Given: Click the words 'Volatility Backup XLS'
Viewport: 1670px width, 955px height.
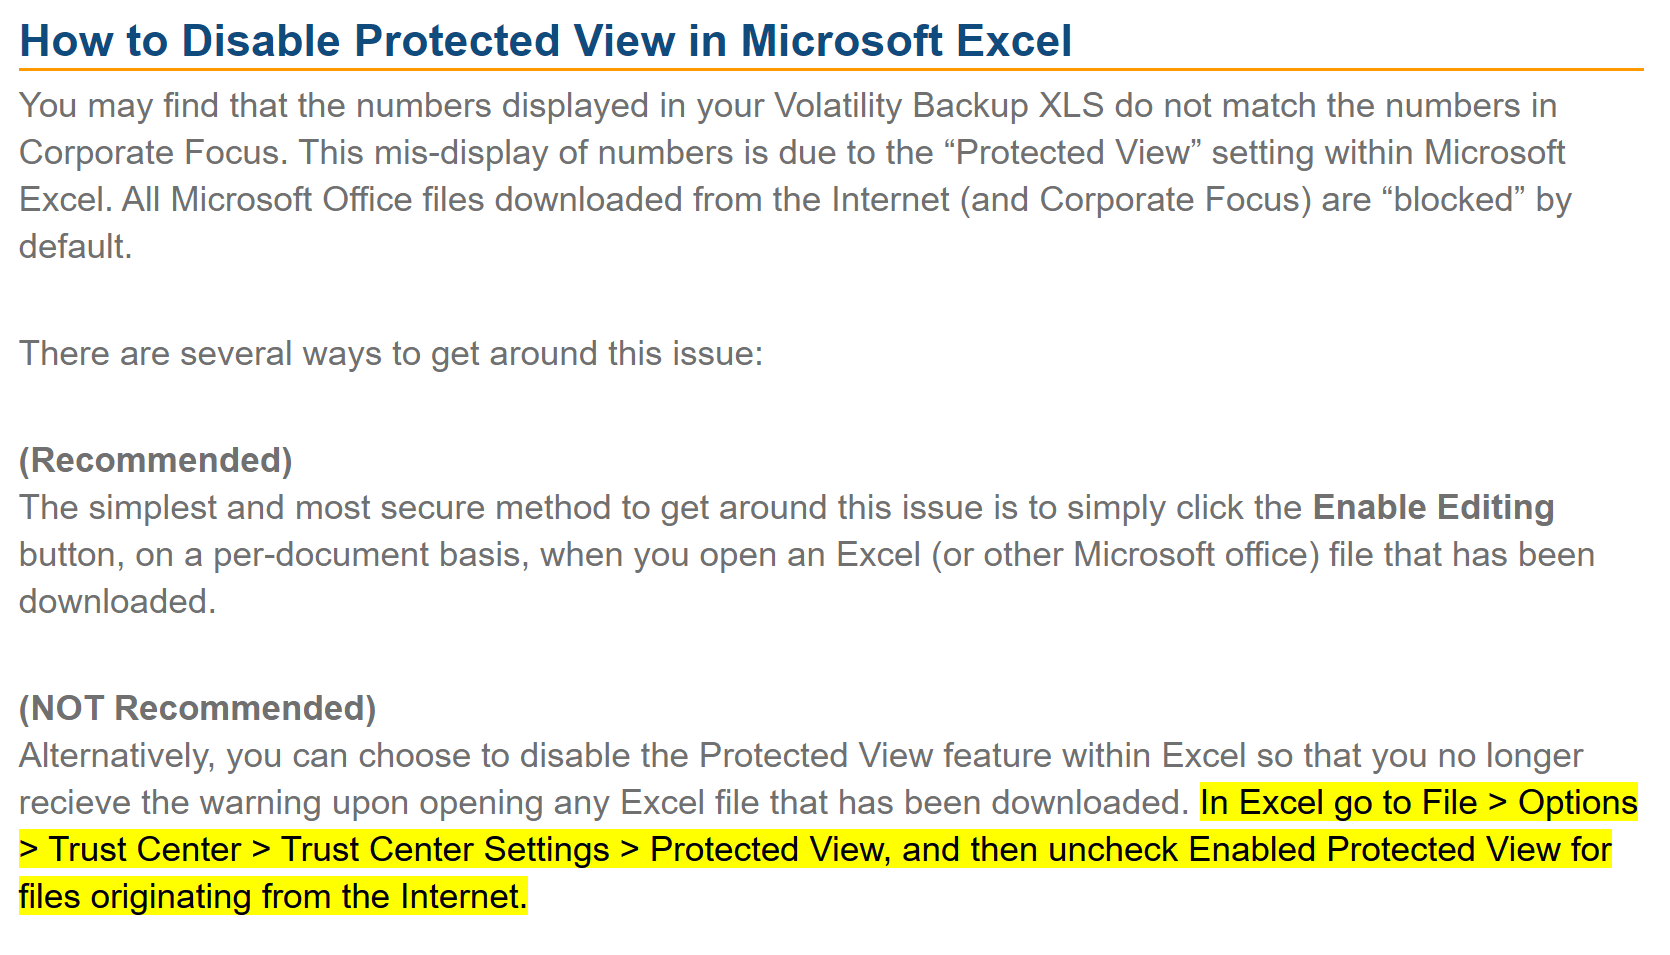Looking at the screenshot, I should pos(938,106).
